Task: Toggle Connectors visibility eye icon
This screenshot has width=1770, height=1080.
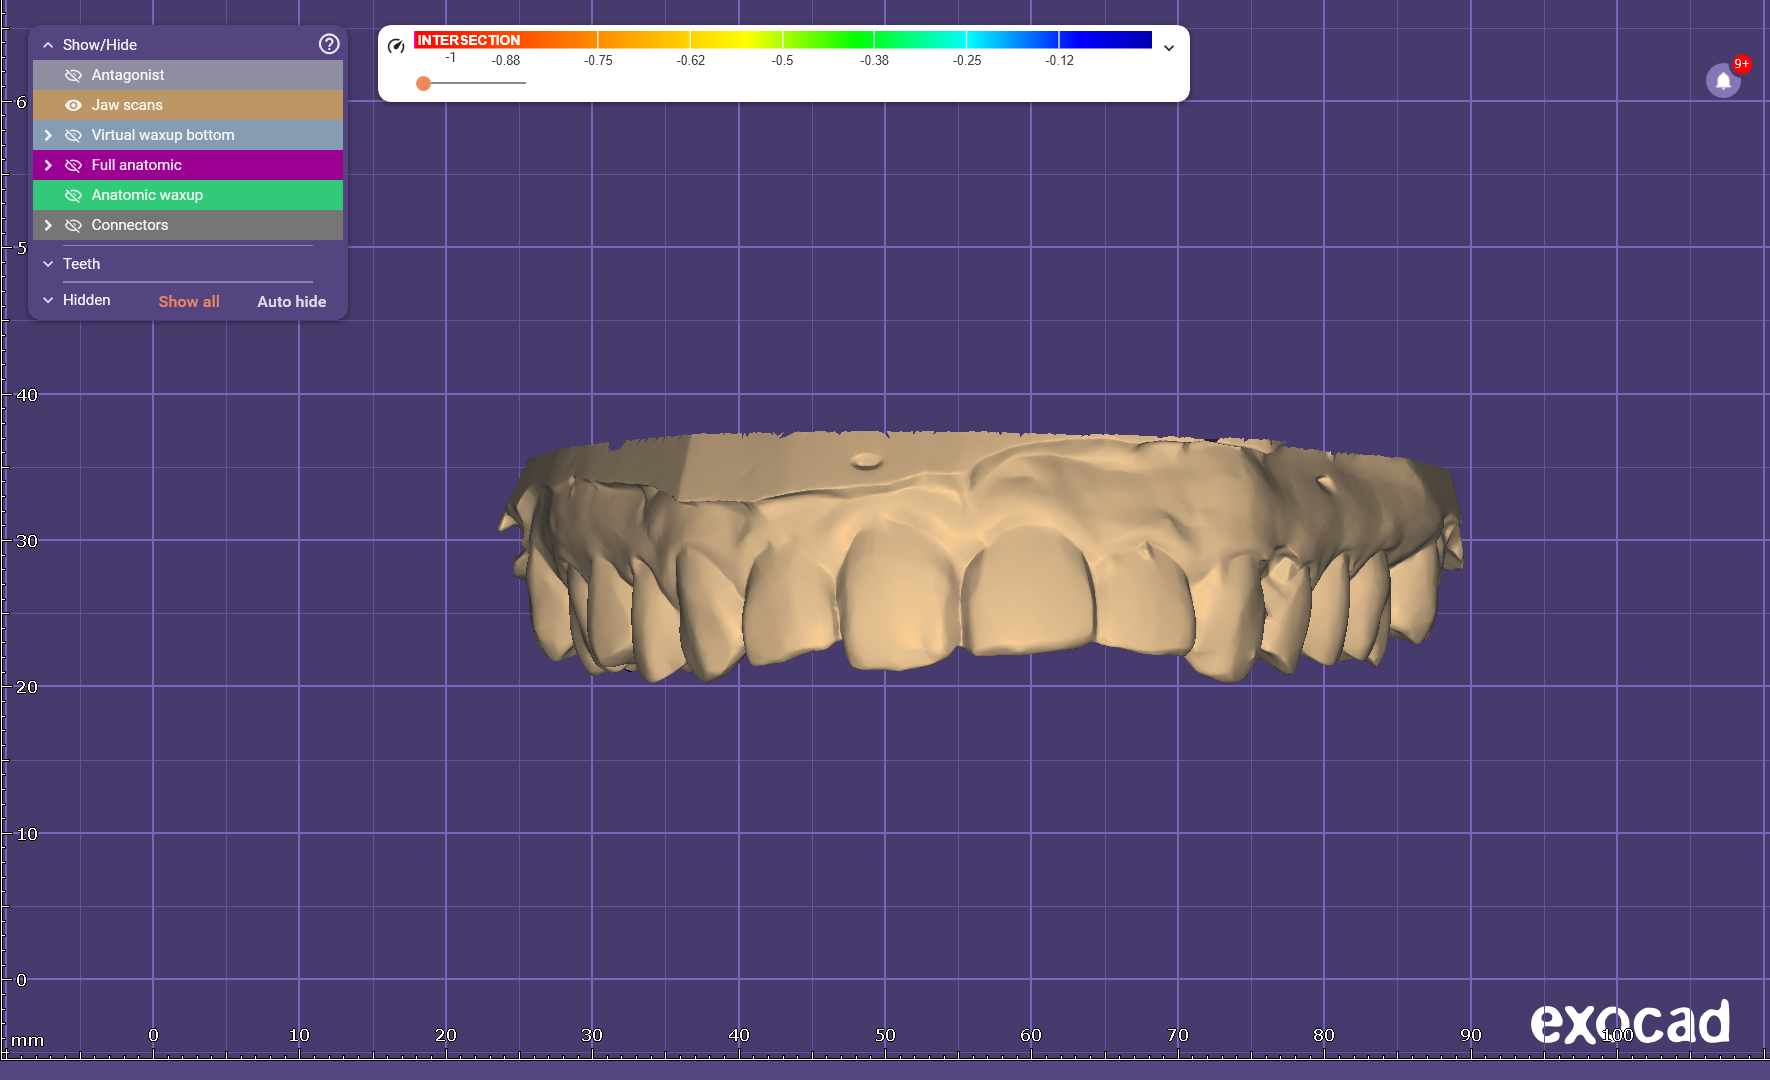Action: (73, 225)
